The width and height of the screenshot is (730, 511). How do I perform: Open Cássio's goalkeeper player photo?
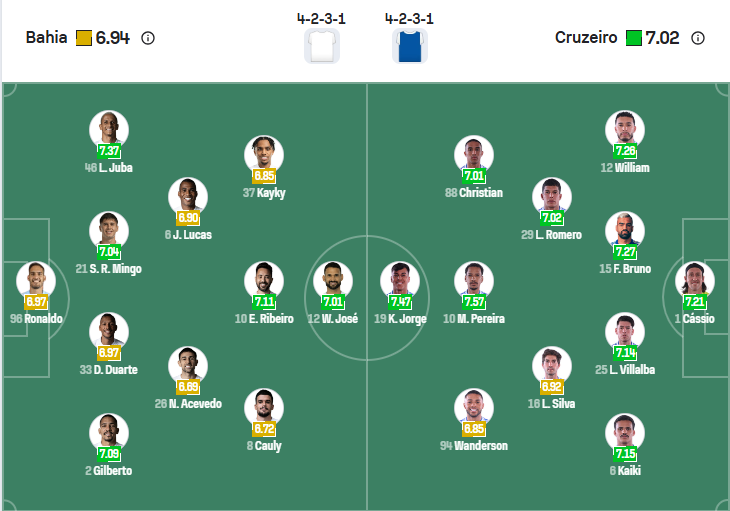[x=694, y=281]
